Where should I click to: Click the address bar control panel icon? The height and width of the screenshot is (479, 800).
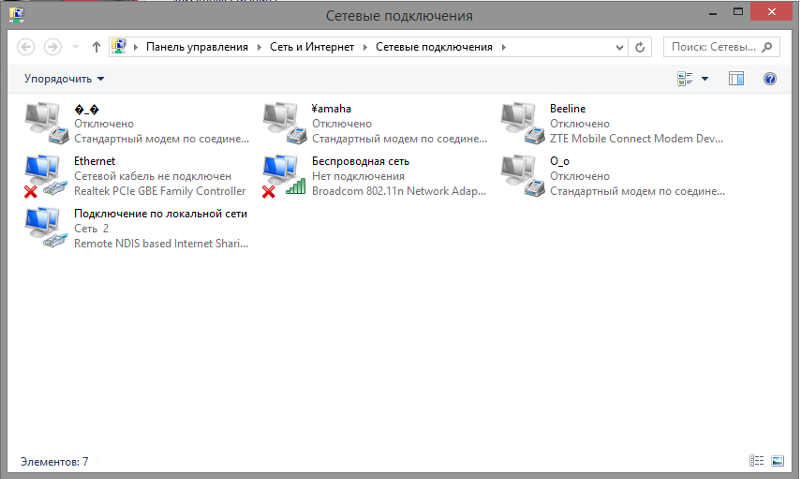(119, 46)
